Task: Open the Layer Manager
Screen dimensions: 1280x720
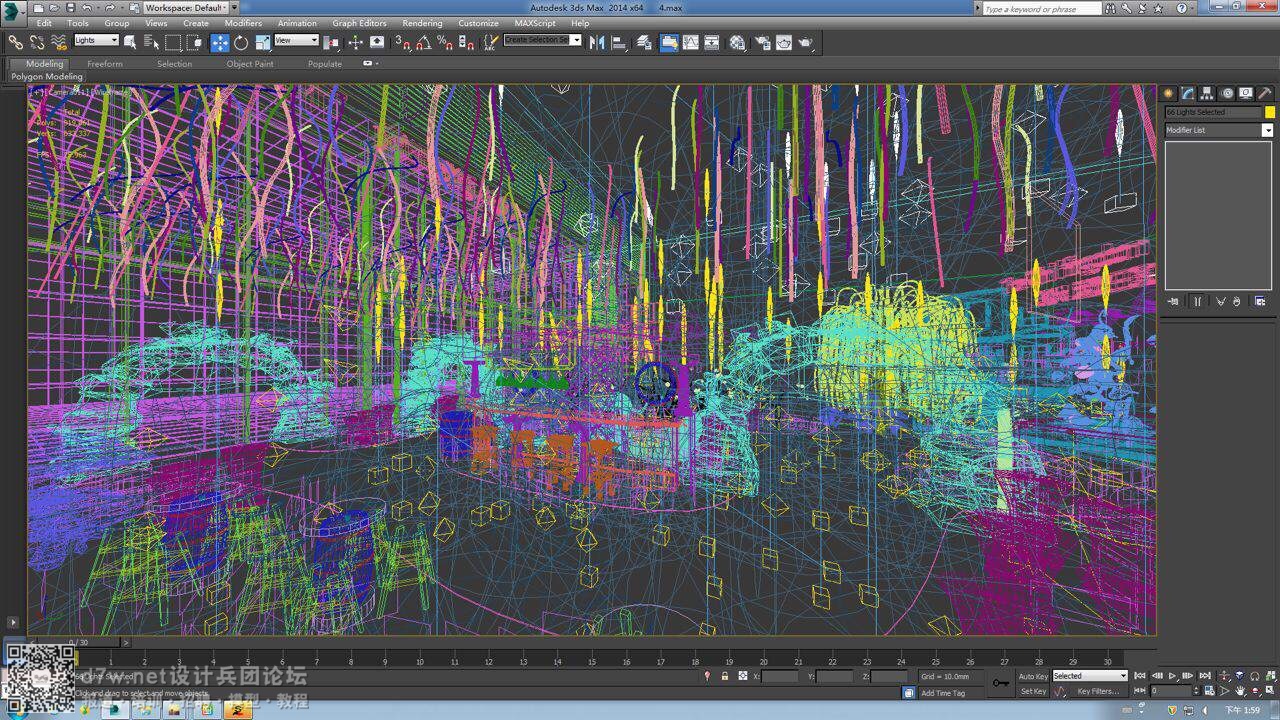Action: click(x=644, y=42)
